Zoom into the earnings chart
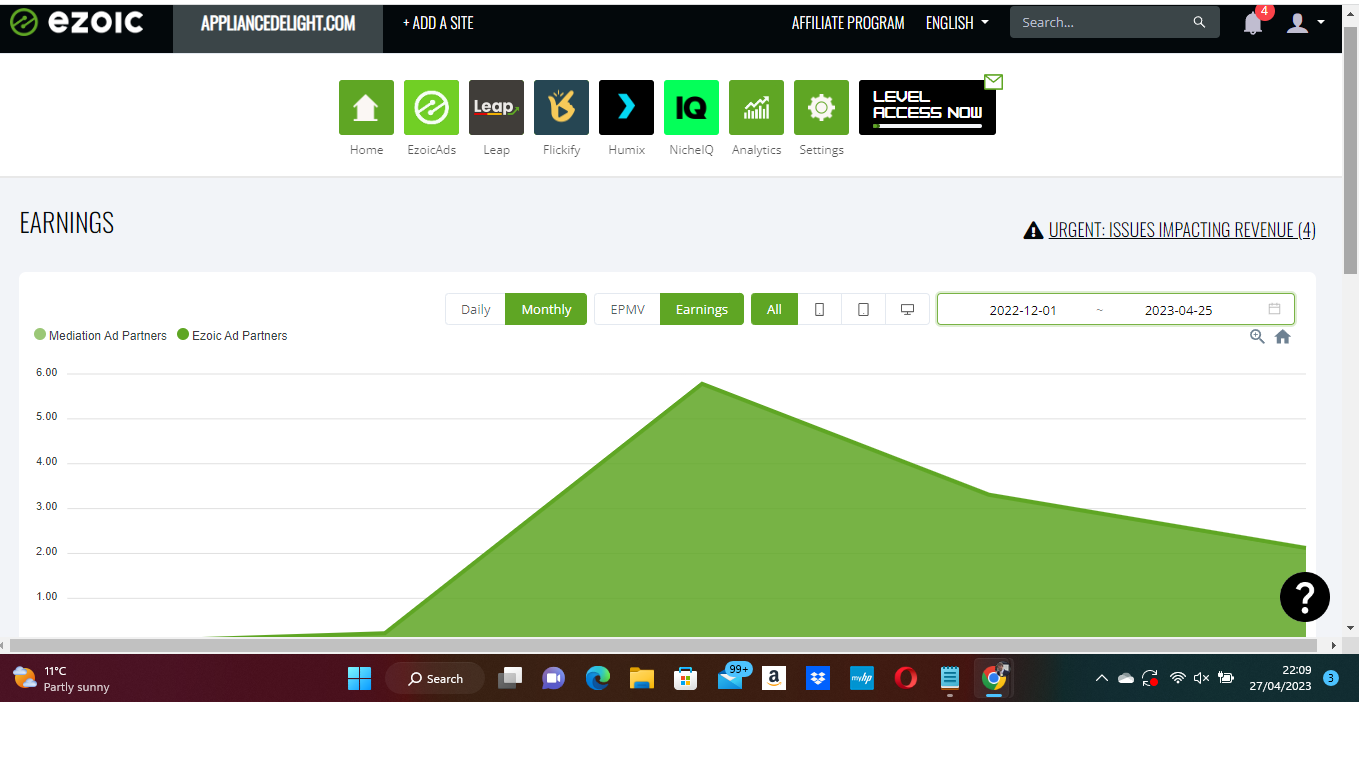This screenshot has width=1366, height=768. [1257, 337]
